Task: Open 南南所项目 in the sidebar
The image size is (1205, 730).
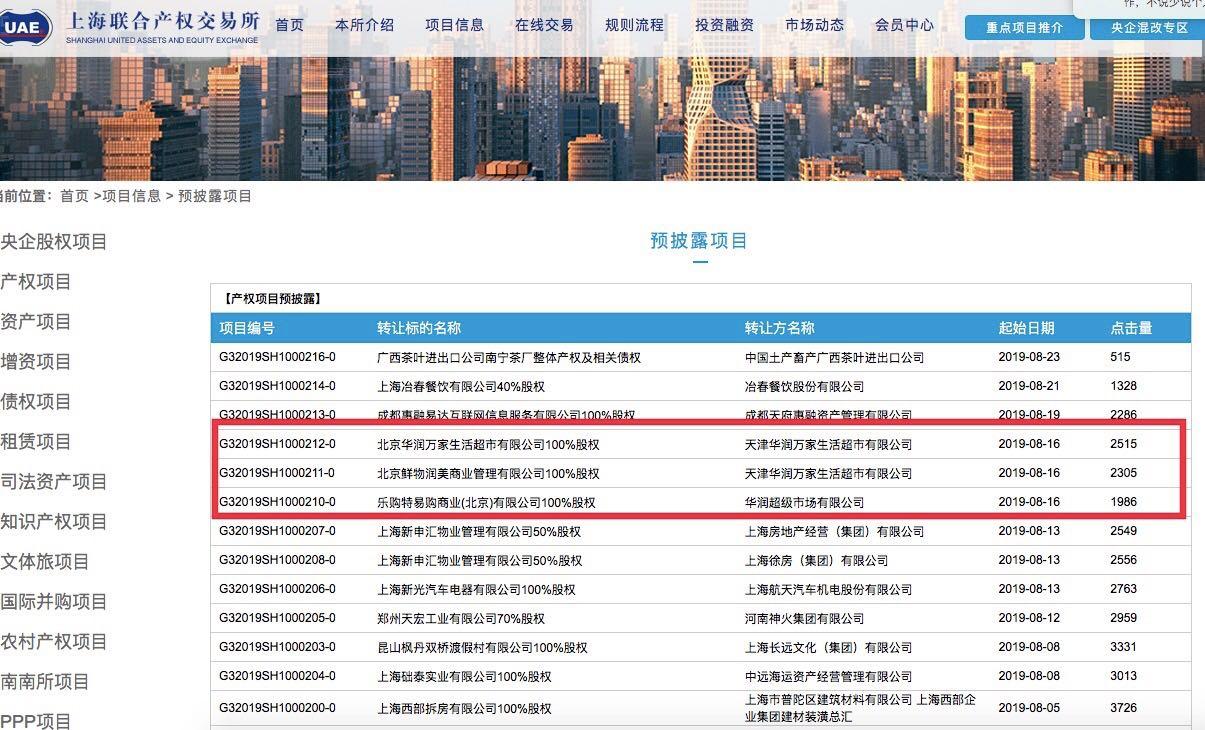Action: 45,682
